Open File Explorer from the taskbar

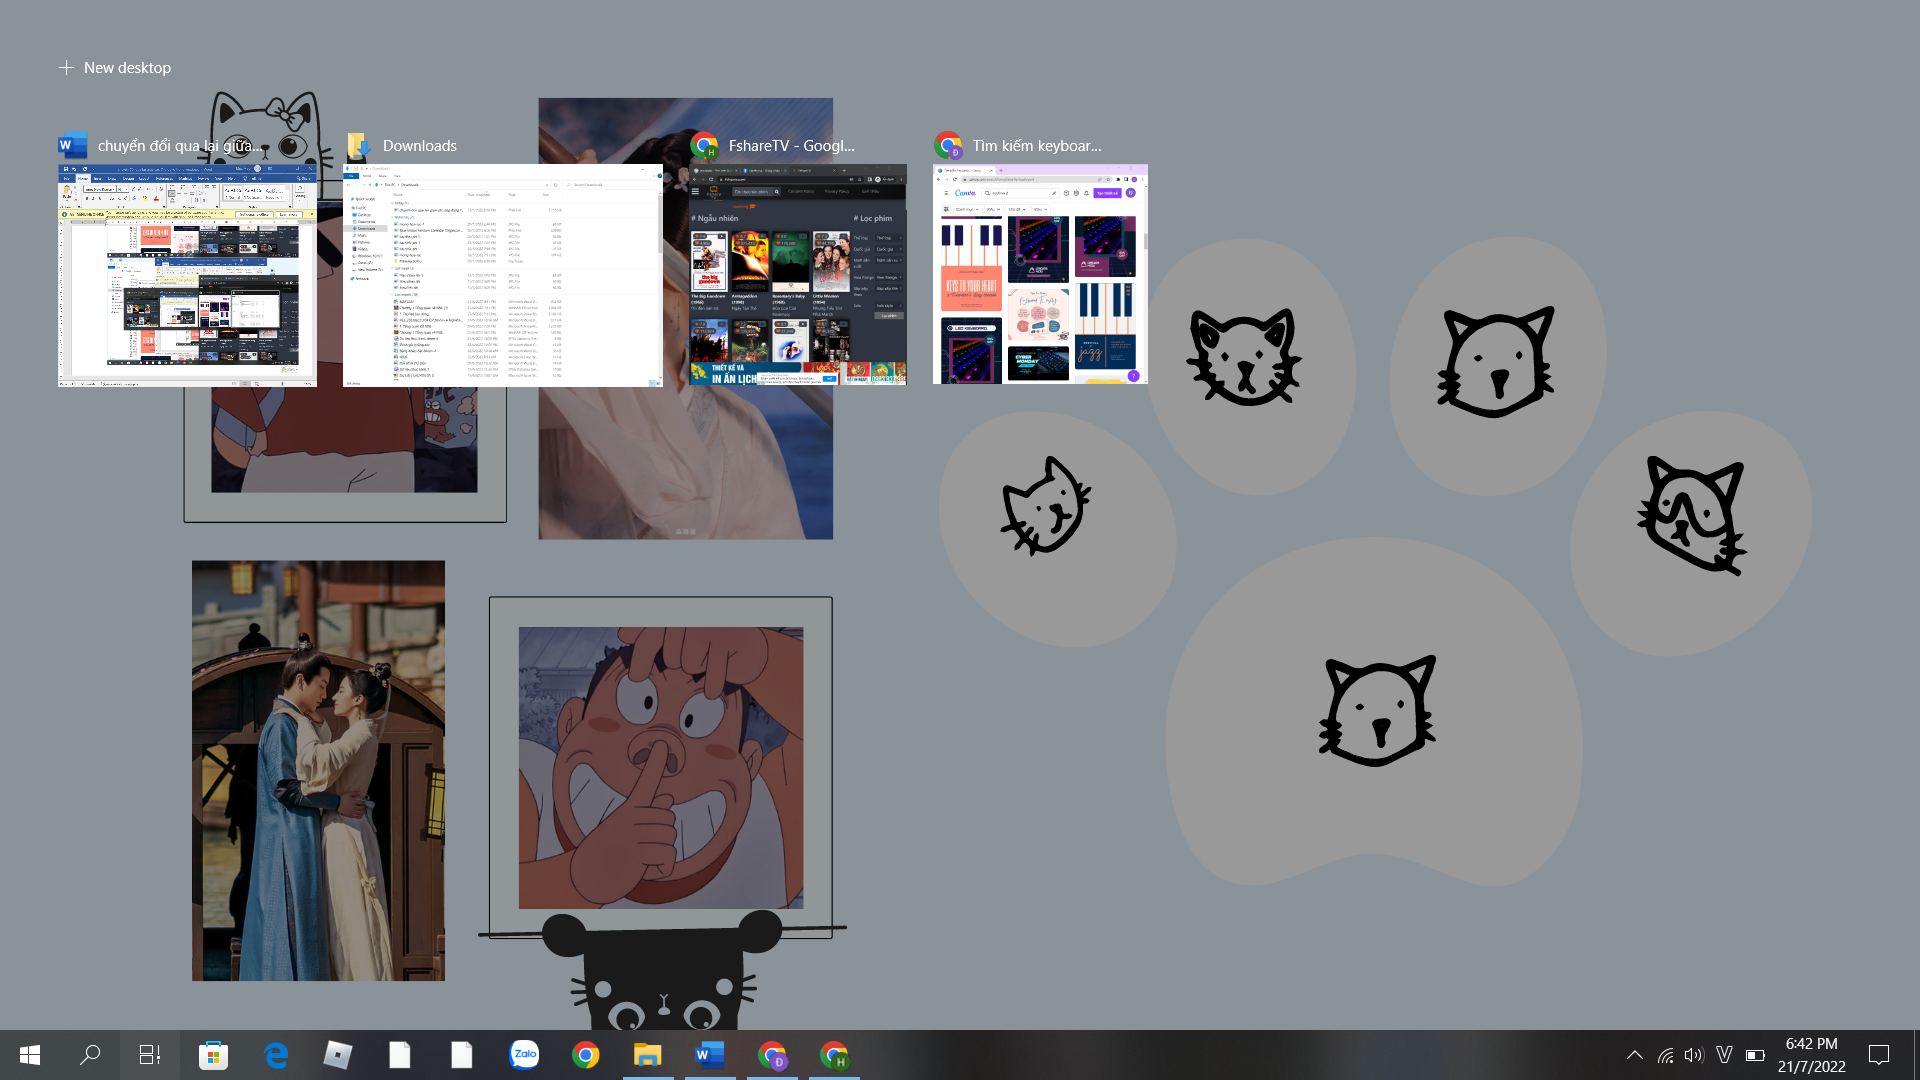(x=648, y=1055)
